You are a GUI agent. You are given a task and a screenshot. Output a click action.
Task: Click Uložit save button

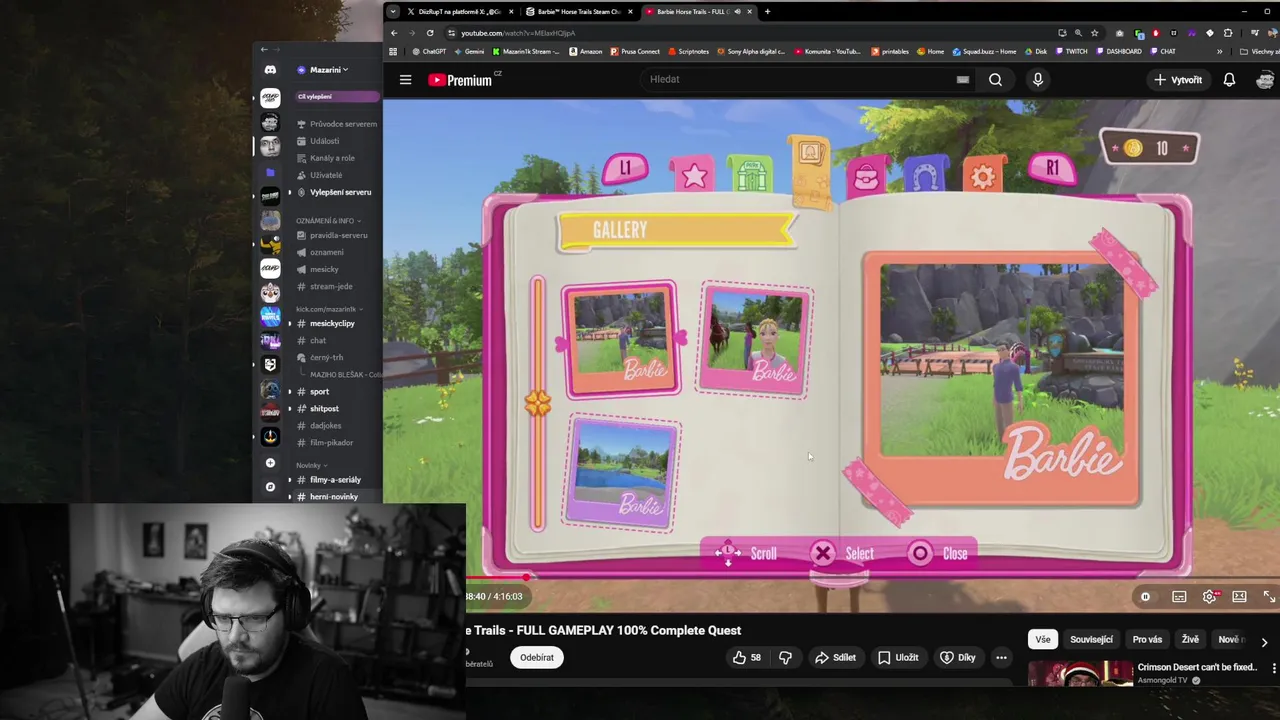(x=898, y=657)
